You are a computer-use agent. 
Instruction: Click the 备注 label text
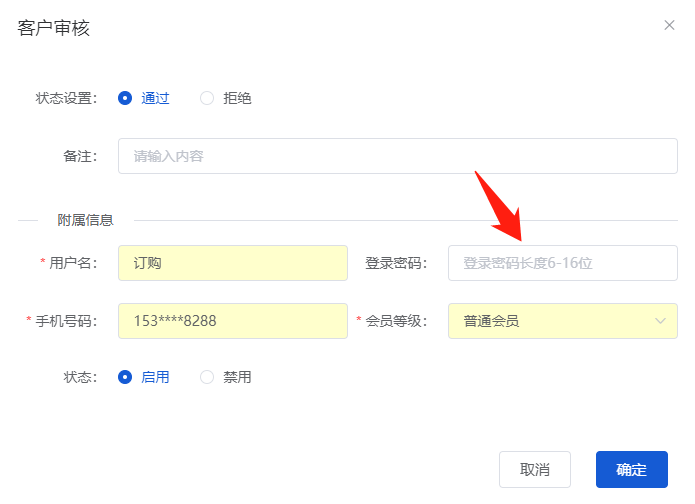(79, 156)
